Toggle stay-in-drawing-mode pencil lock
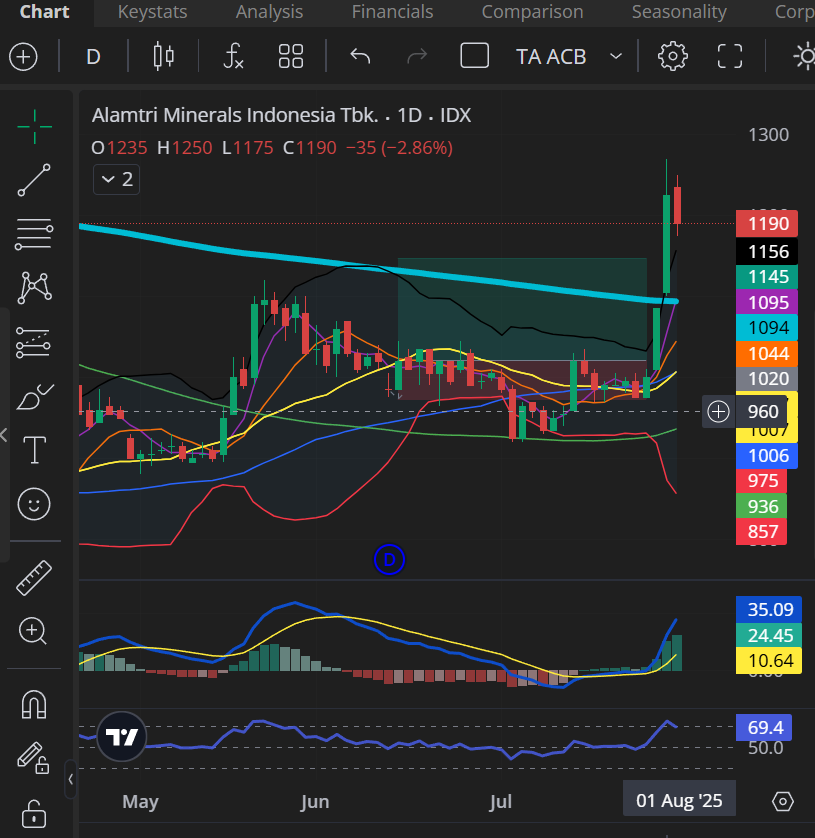 (x=33, y=758)
